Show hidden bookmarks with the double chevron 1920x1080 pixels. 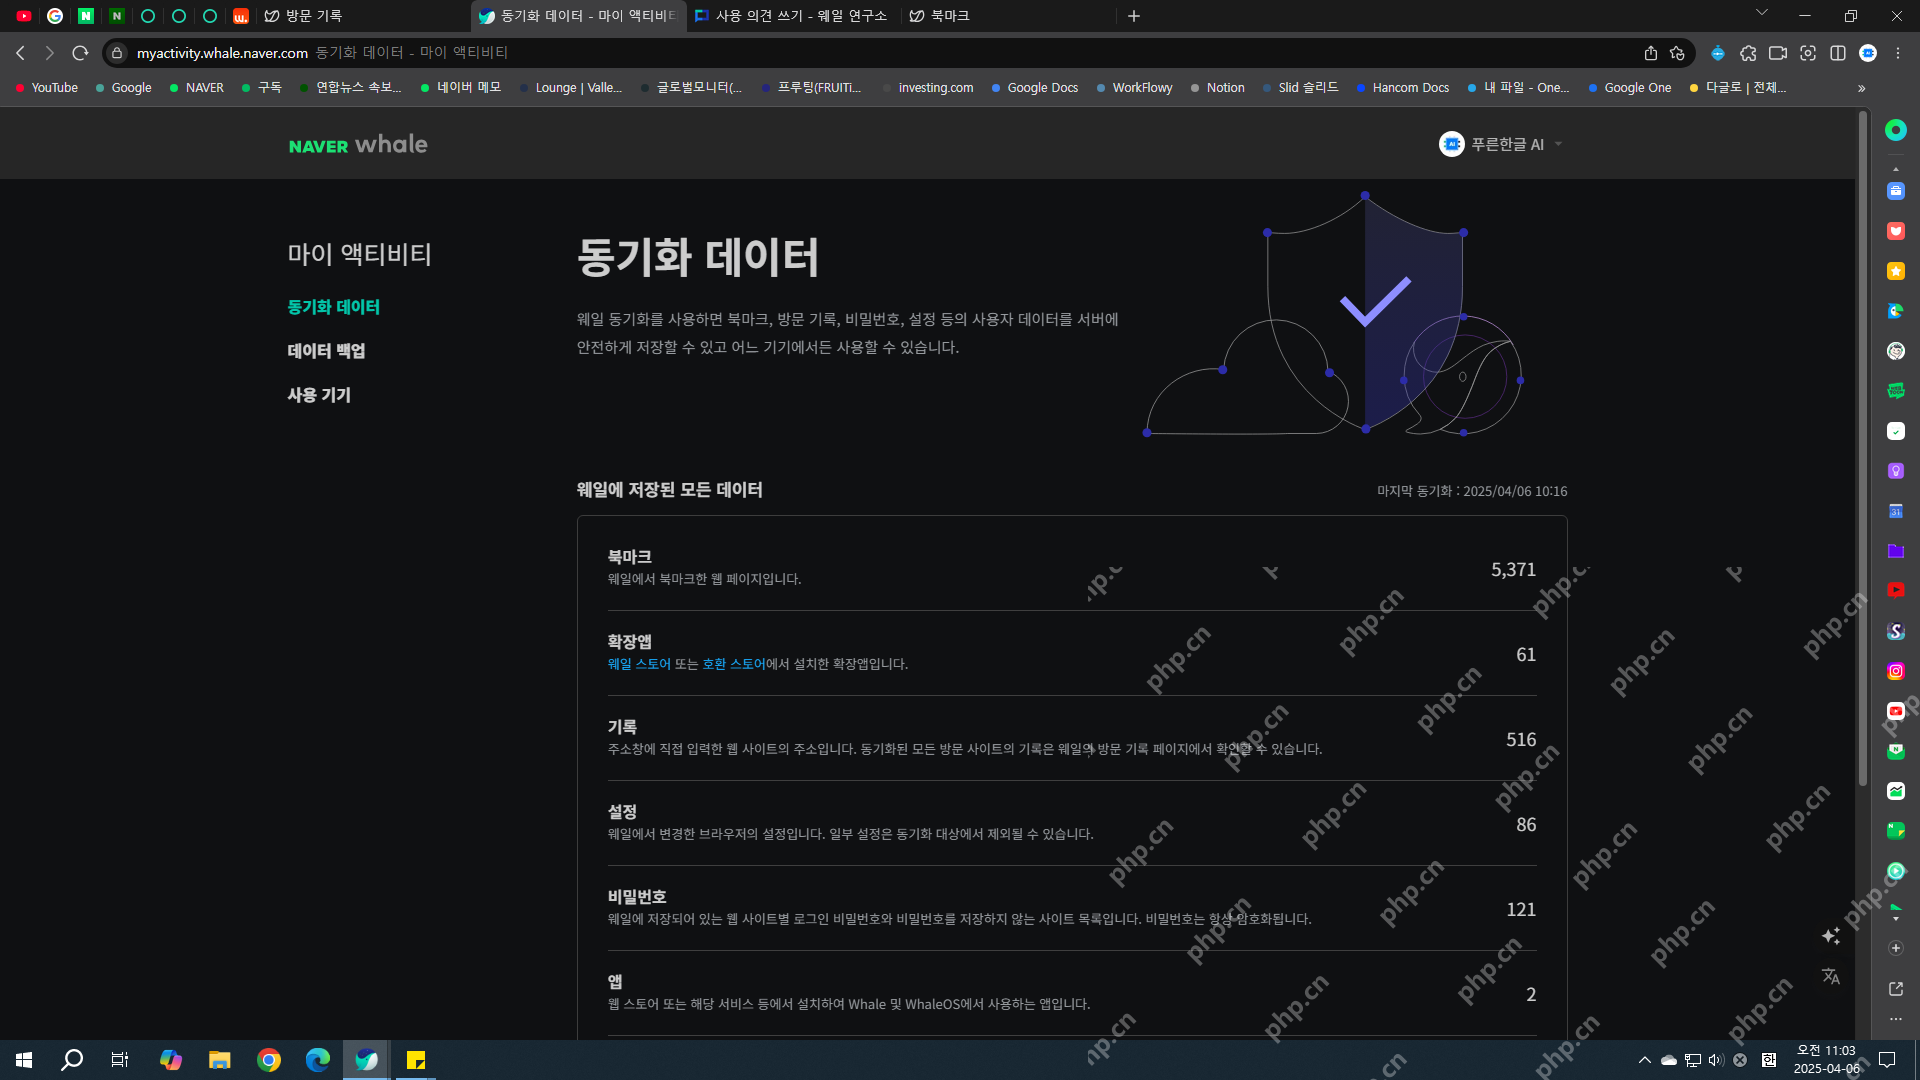tap(1861, 88)
